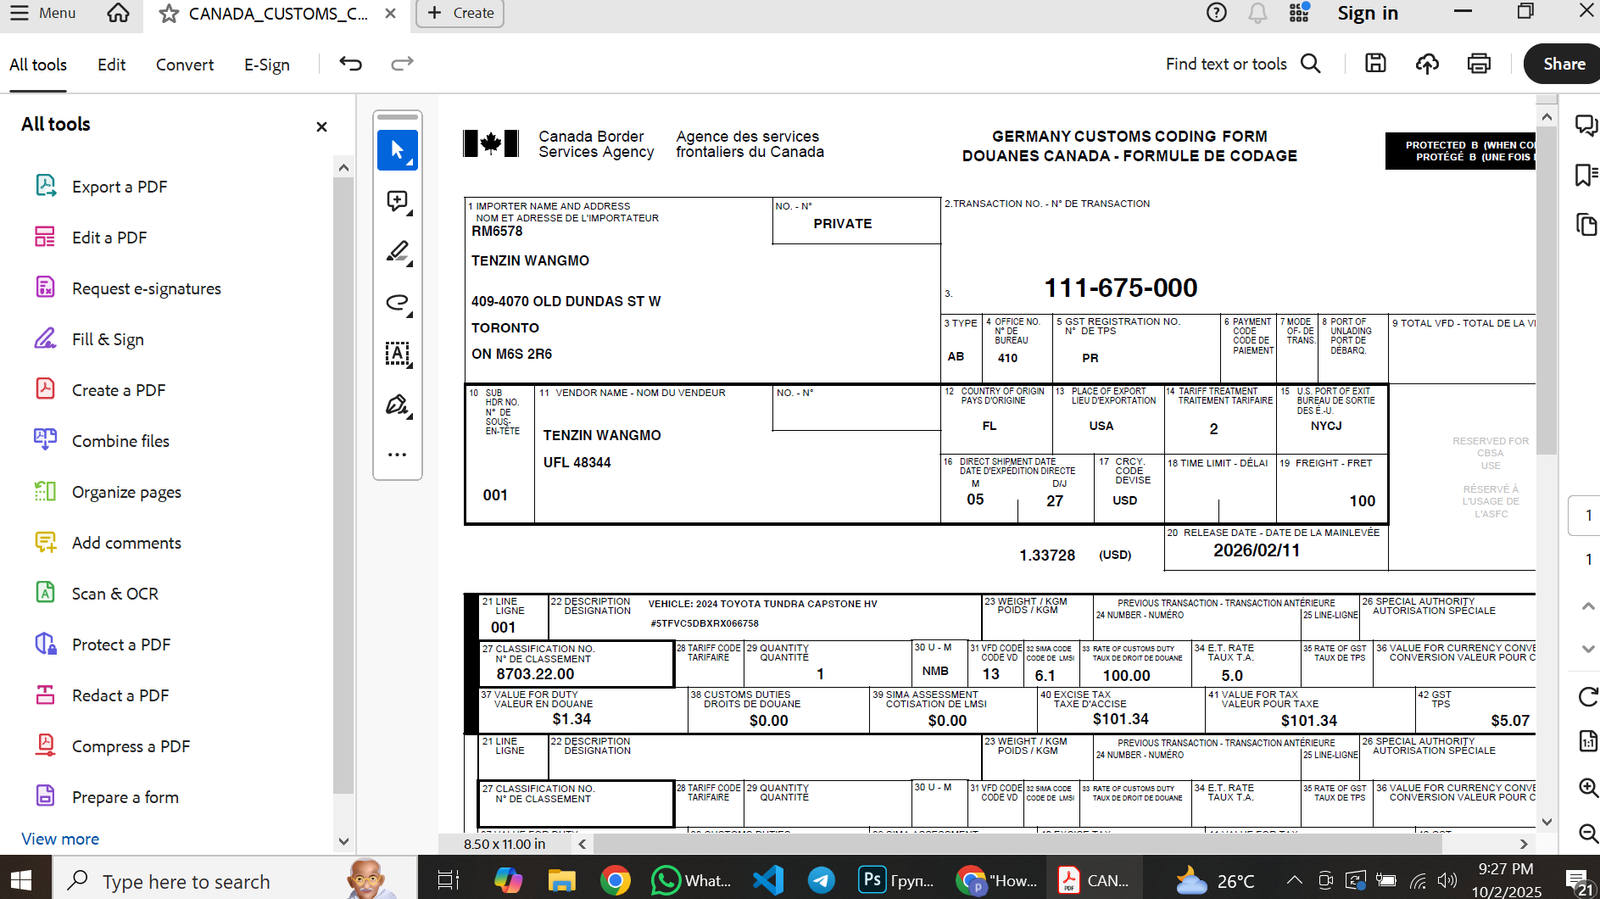The height and width of the screenshot is (899, 1600).
Task: Print the document using printer icon
Action: point(1479,64)
